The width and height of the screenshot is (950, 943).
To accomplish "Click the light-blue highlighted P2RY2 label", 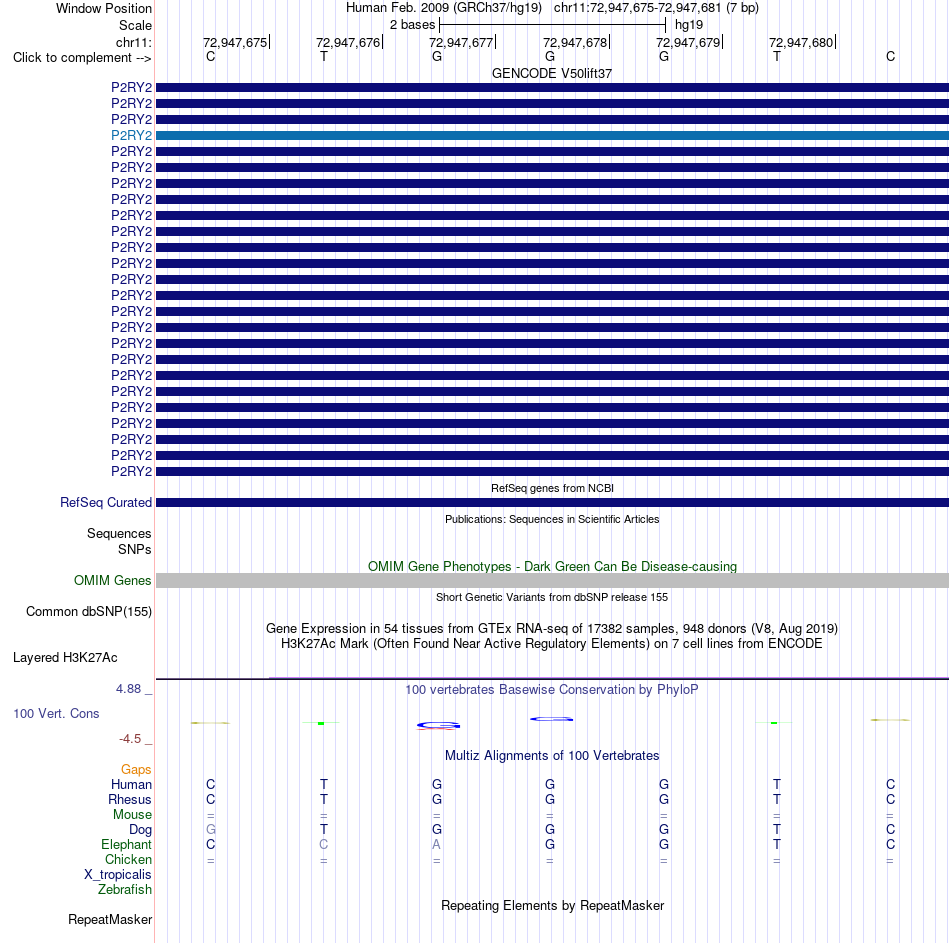I will click(x=131, y=135).
